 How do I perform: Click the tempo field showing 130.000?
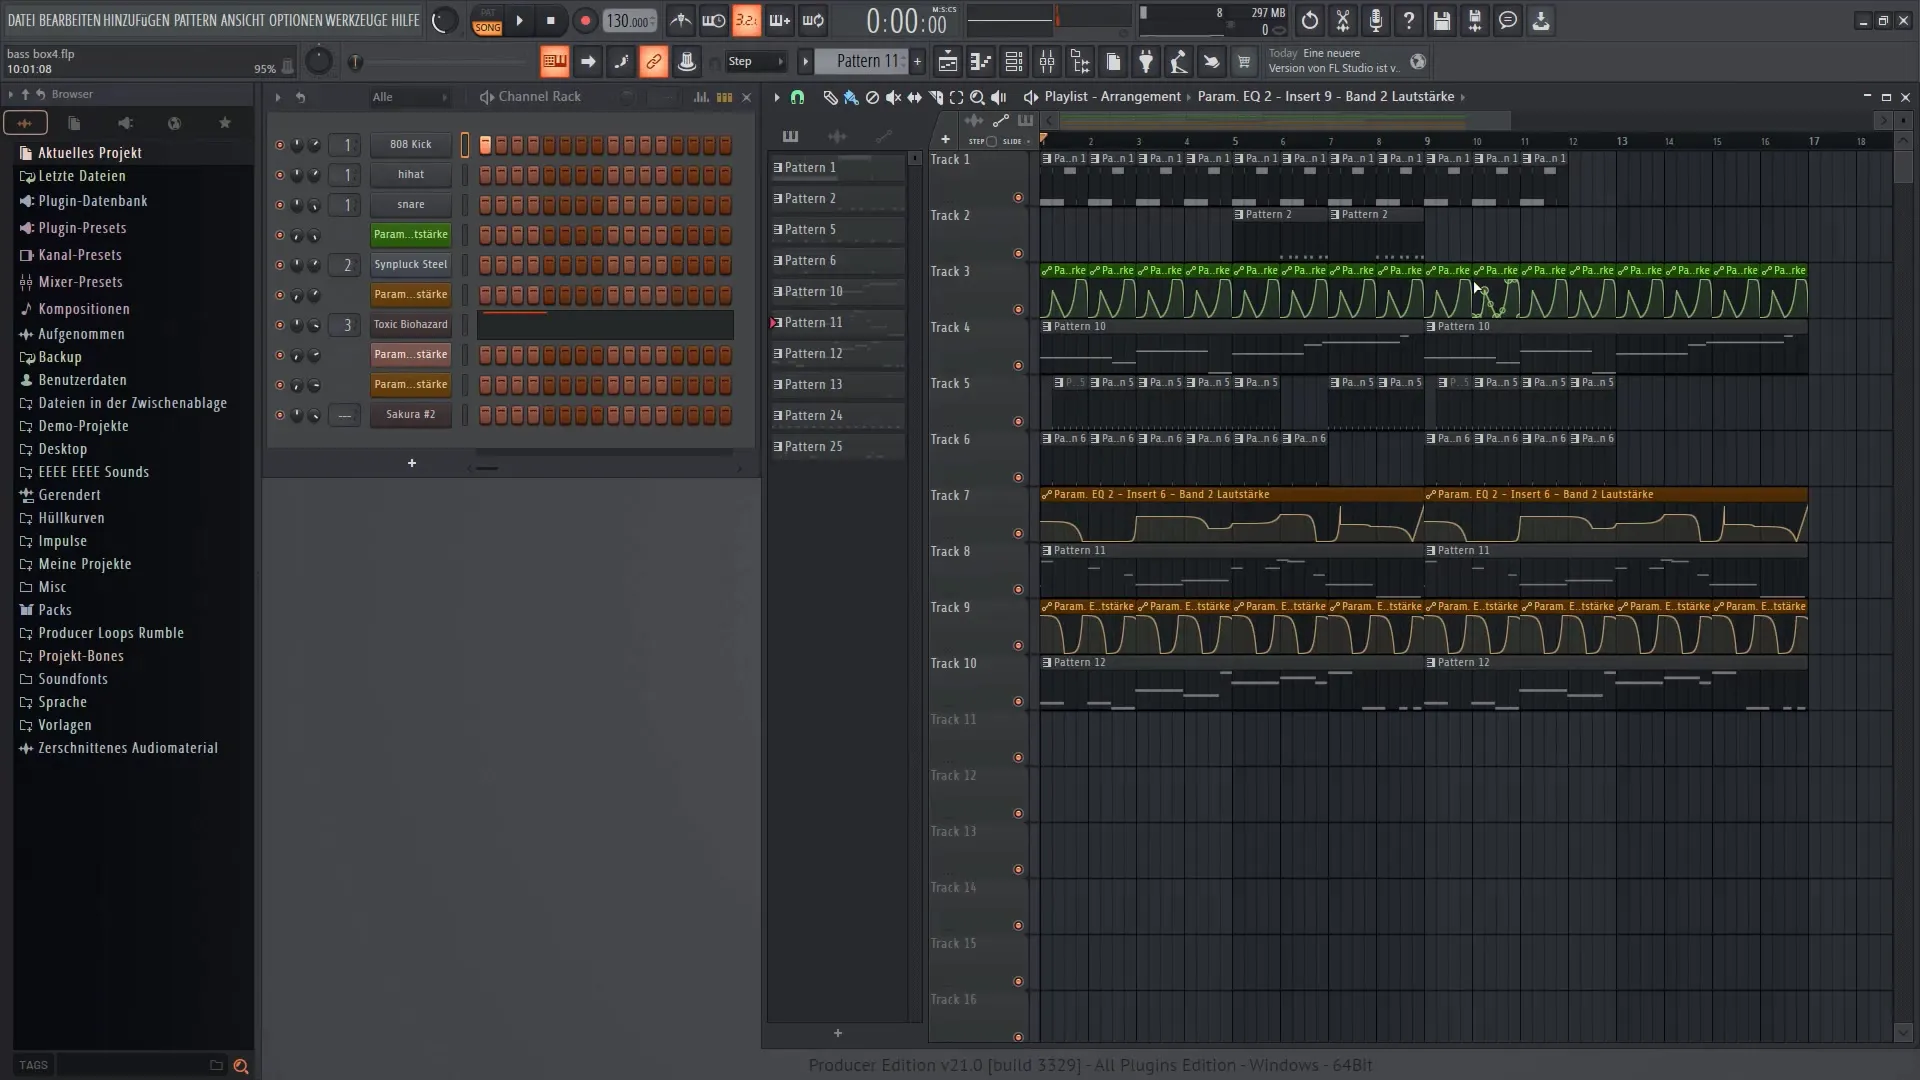coord(630,21)
